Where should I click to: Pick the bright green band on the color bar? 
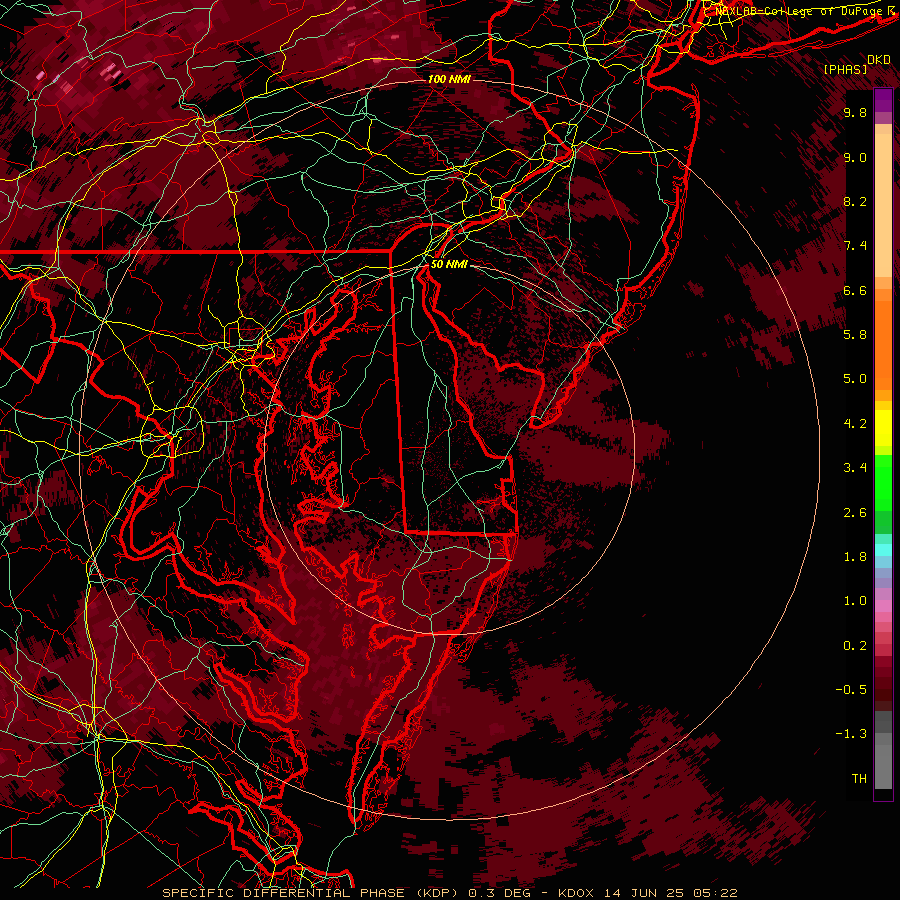[883, 482]
